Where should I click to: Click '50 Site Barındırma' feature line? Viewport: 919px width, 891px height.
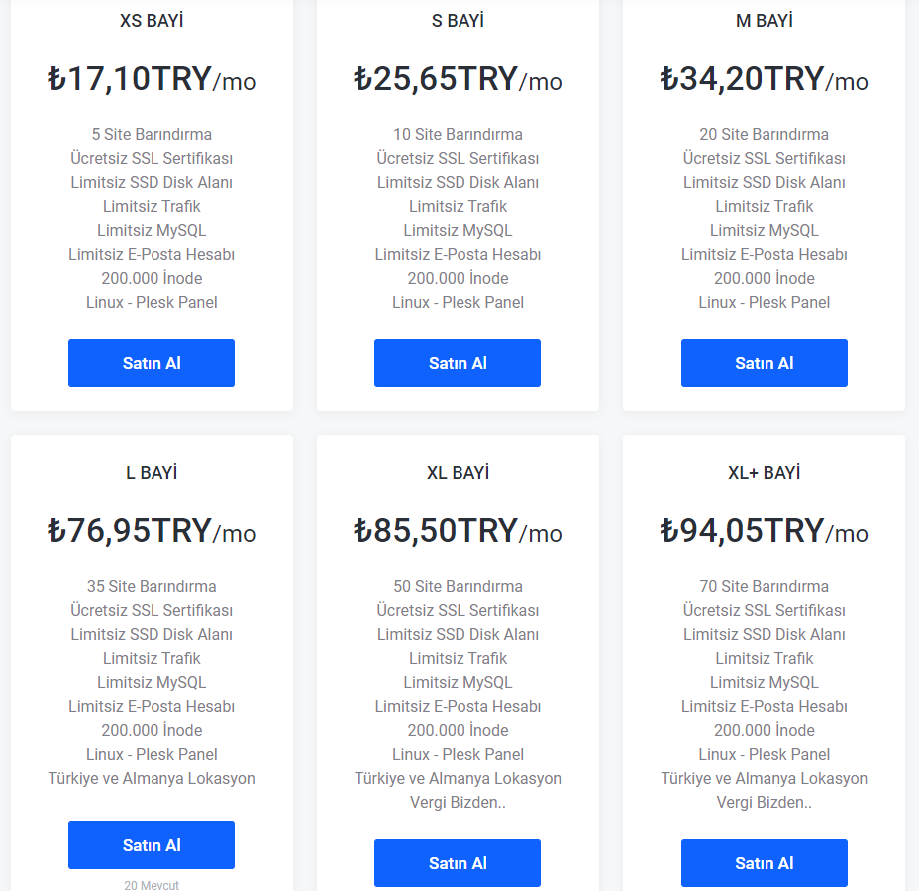point(458,586)
